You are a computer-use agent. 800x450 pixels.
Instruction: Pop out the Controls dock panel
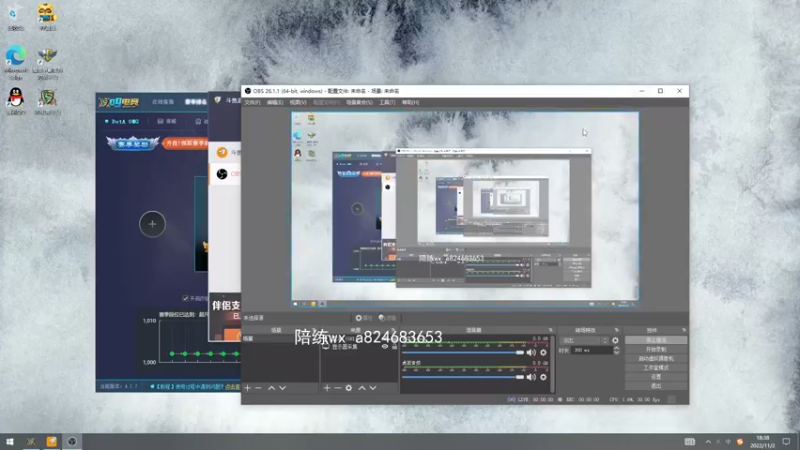tap(684, 330)
